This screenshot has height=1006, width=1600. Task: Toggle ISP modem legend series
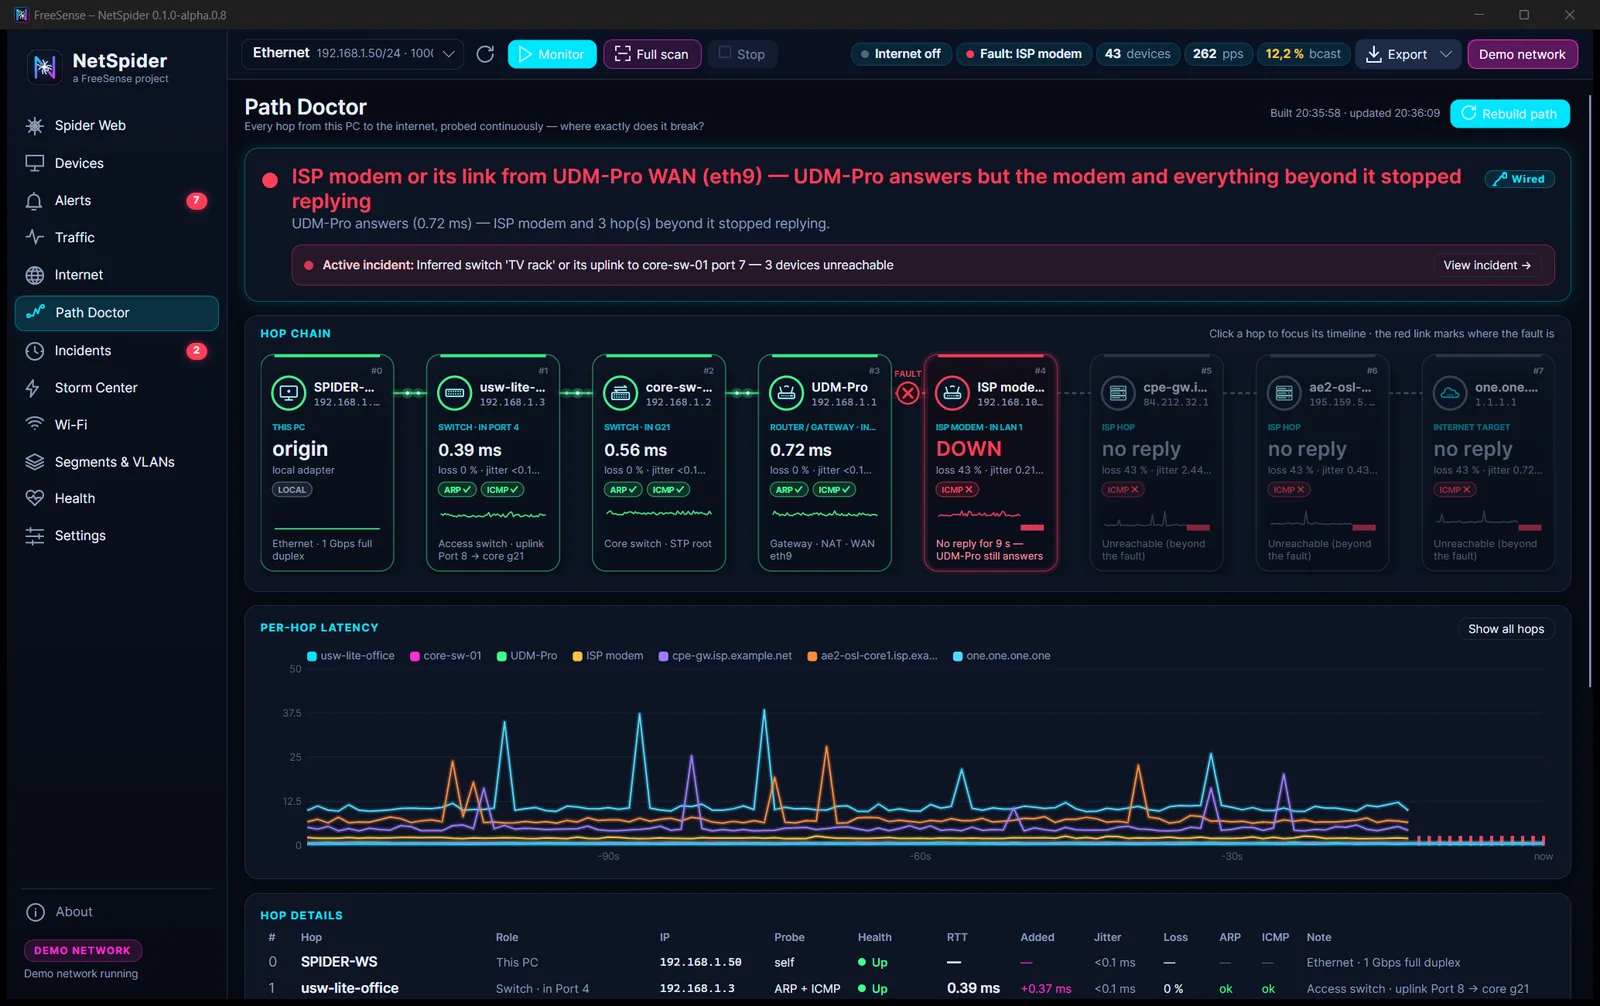608,656
